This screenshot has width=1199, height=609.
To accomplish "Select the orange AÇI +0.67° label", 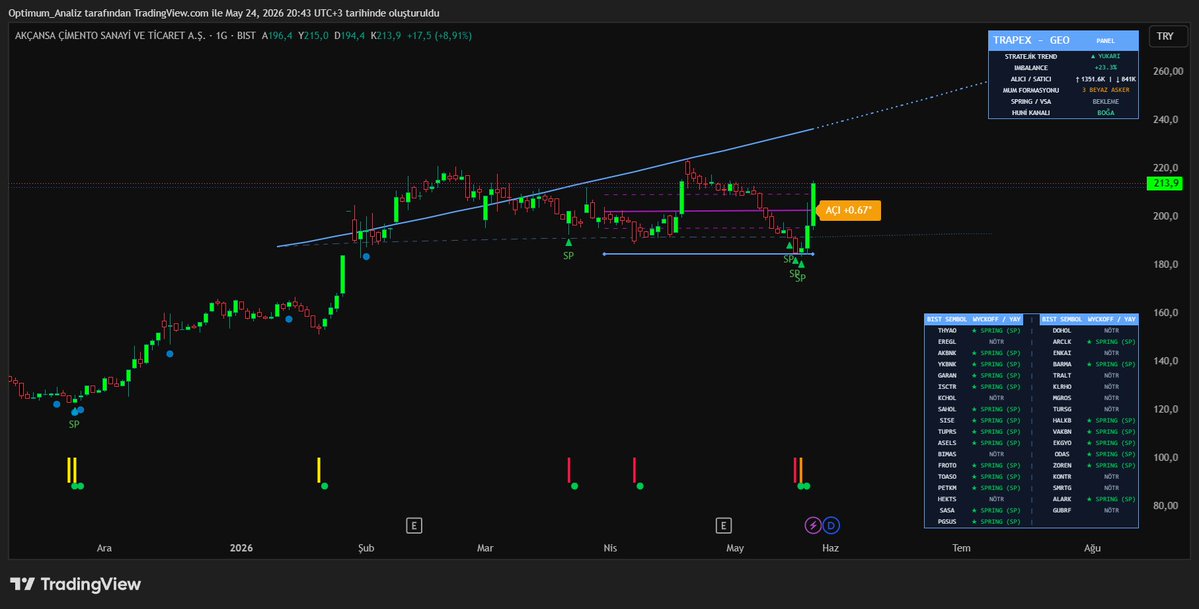I will click(x=852, y=210).
